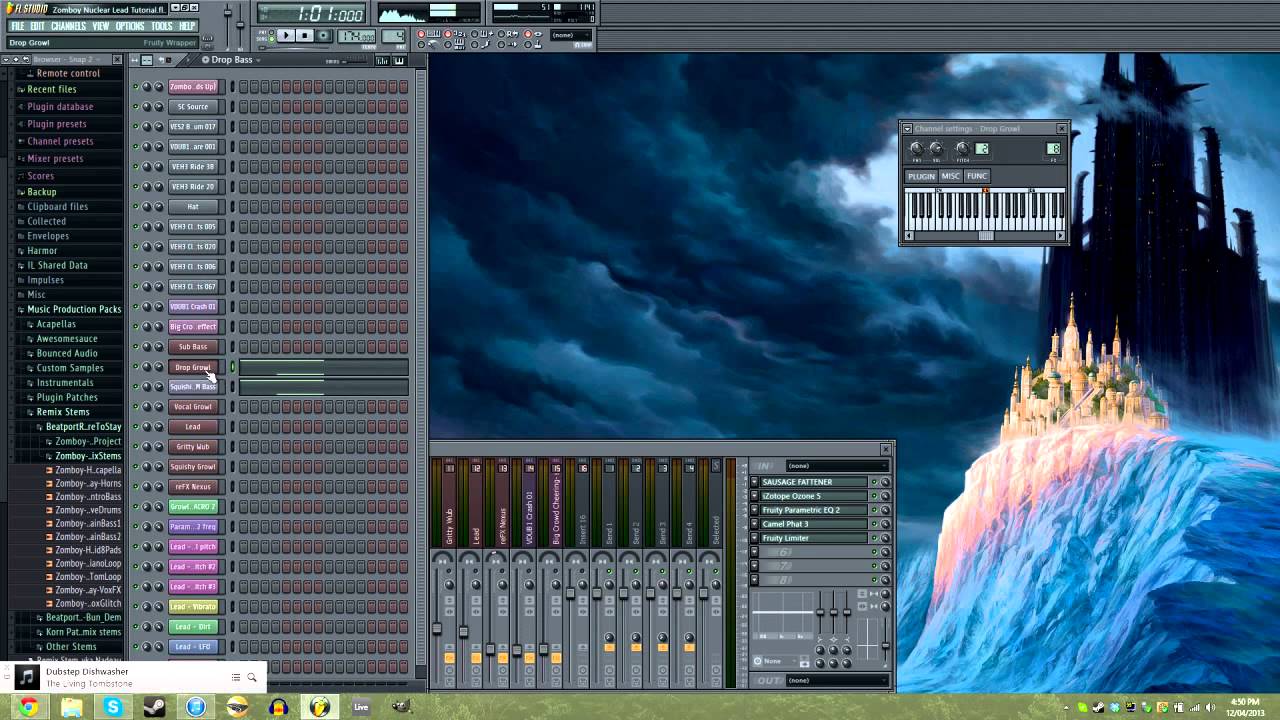Arm the transport Record button
1280x720 pixels.
click(324, 36)
